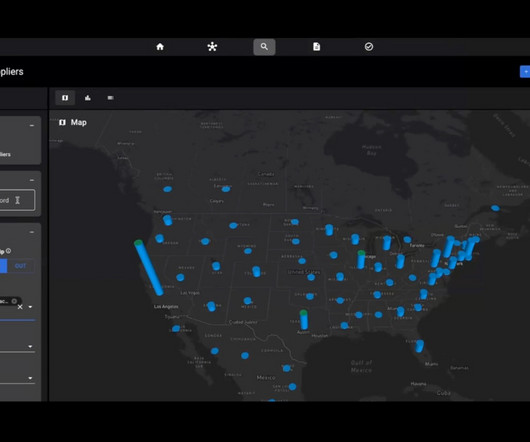530x442 pixels.
Task: Open the network graph icon in top bar
Action: (x=212, y=47)
